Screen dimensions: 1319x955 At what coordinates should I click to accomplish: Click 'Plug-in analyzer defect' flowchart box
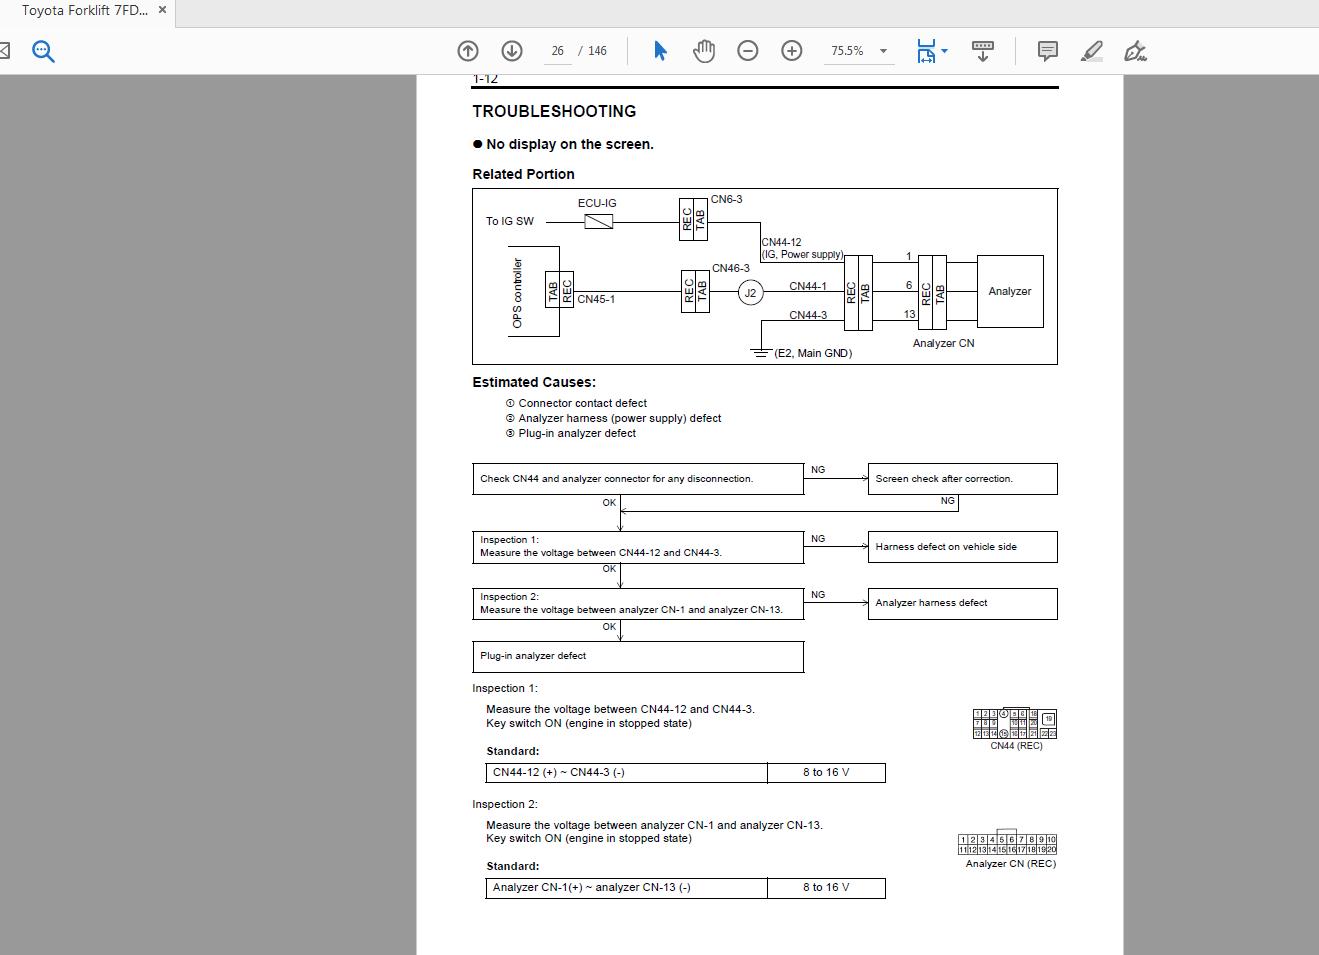click(638, 656)
